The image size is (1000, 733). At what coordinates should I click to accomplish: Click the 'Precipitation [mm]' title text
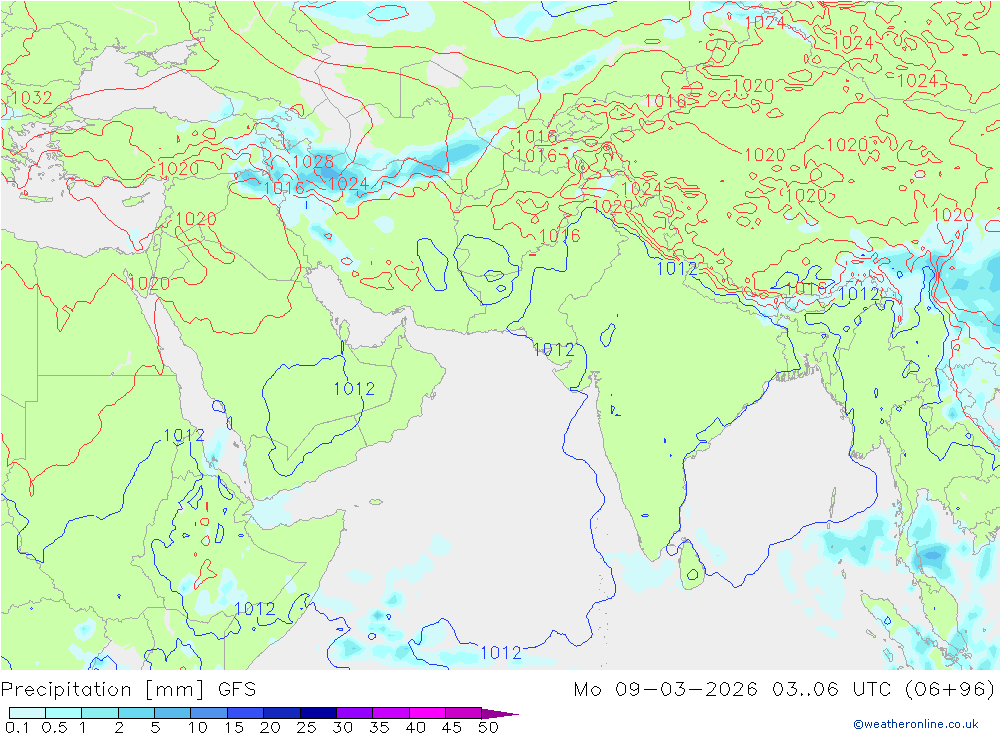103,690
